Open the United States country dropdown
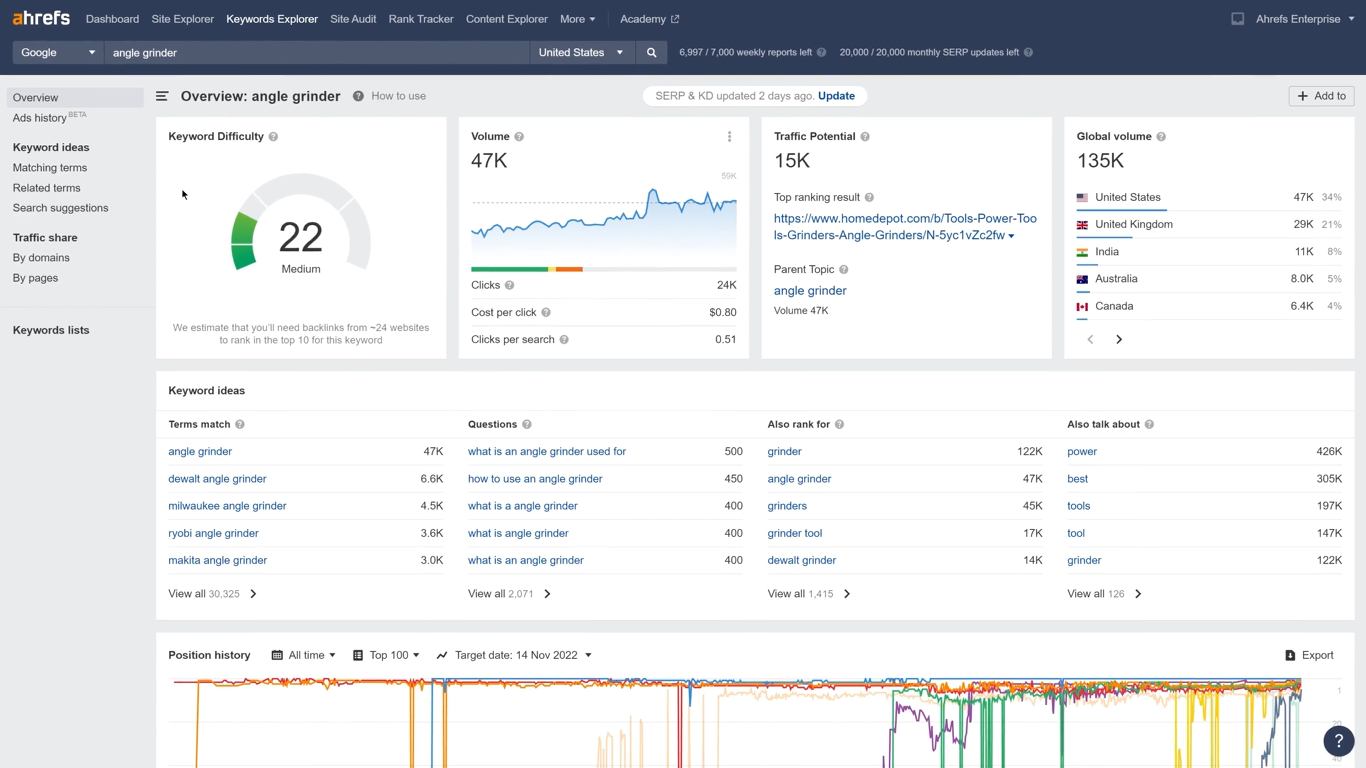This screenshot has height=768, width=1366. pyautogui.click(x=580, y=53)
